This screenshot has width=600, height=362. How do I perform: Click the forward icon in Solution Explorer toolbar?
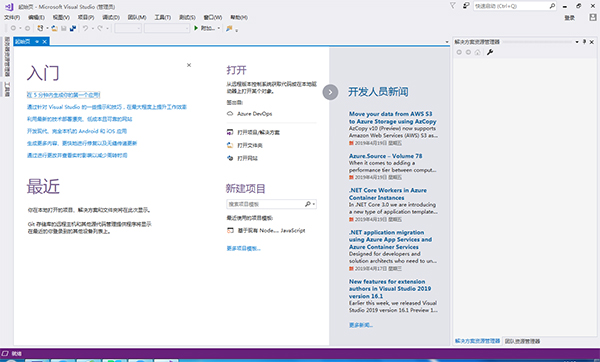[468, 52]
